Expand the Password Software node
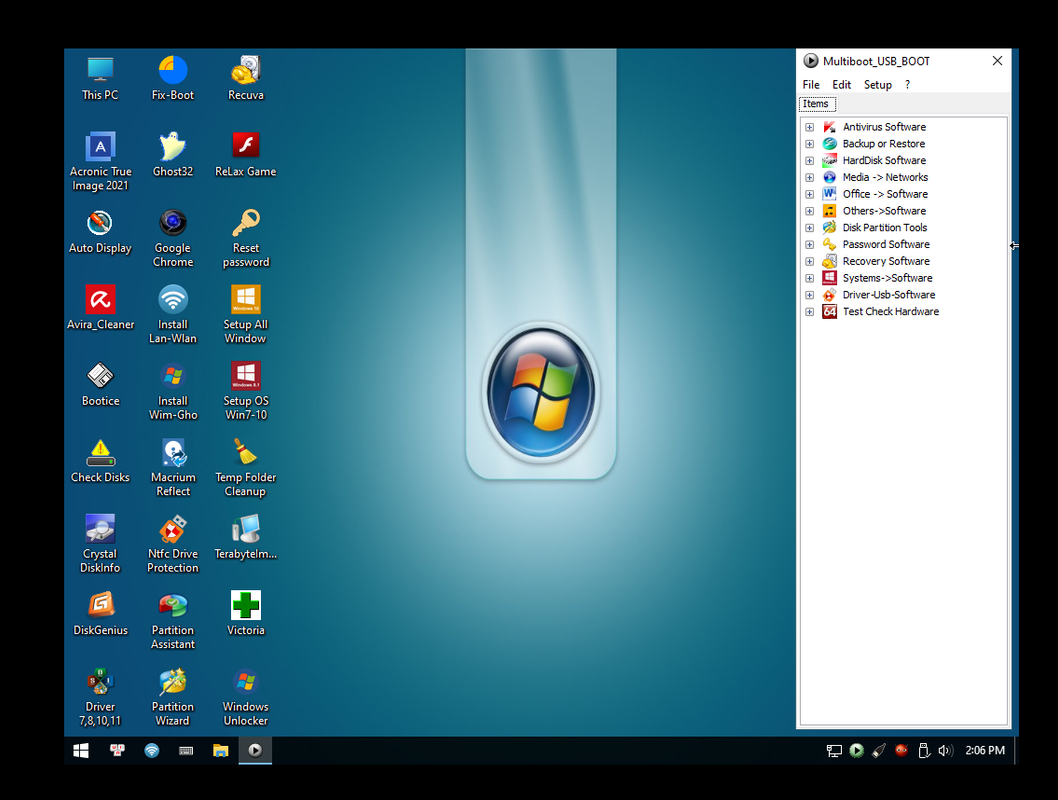 coord(810,245)
